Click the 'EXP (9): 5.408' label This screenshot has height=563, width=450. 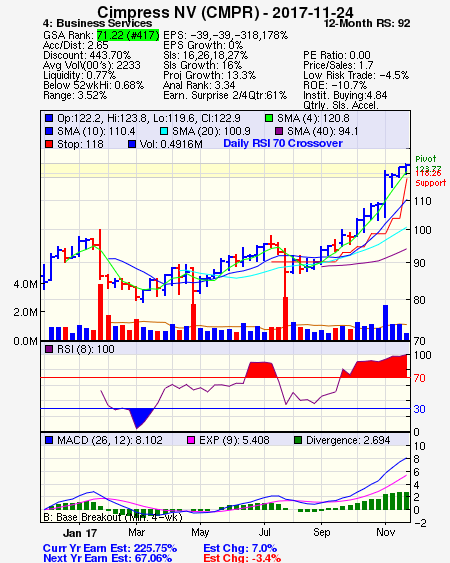point(234,440)
